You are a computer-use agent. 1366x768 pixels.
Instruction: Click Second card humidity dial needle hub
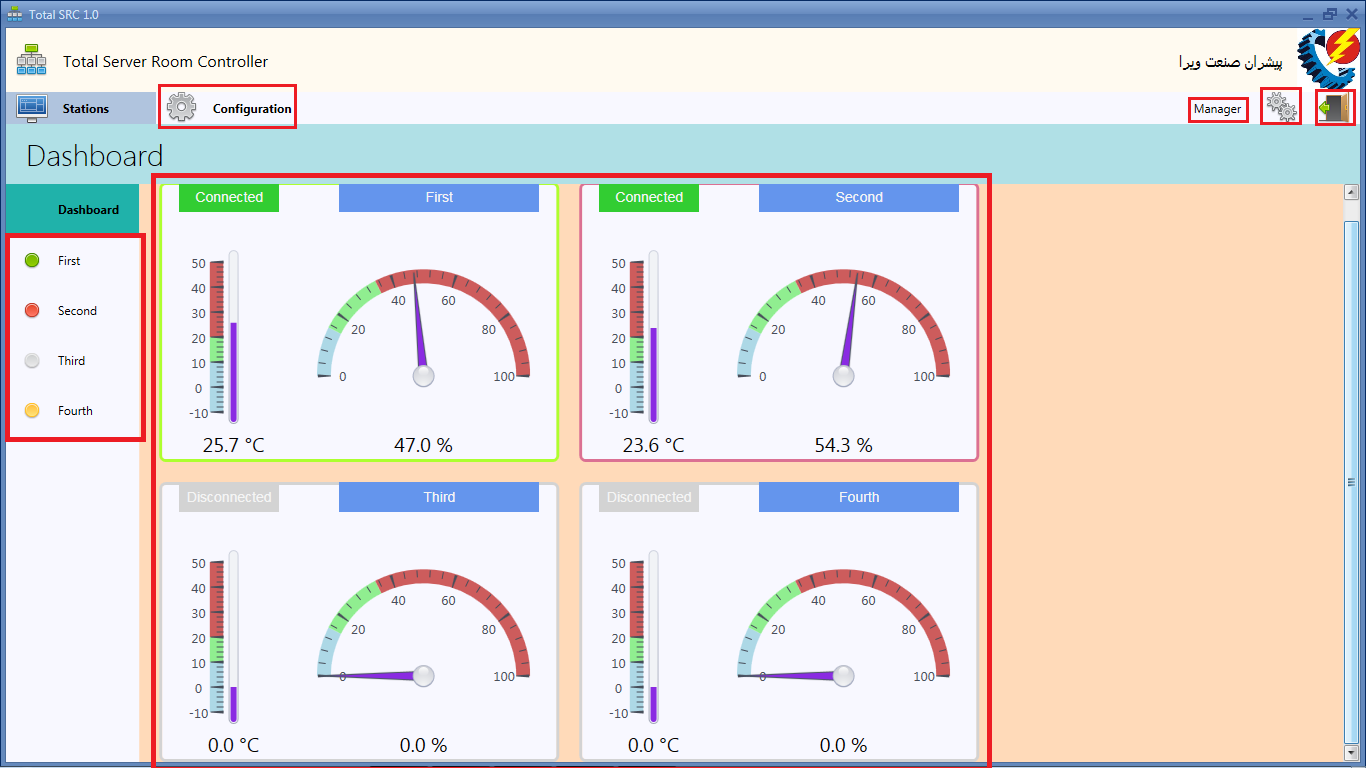pos(844,376)
